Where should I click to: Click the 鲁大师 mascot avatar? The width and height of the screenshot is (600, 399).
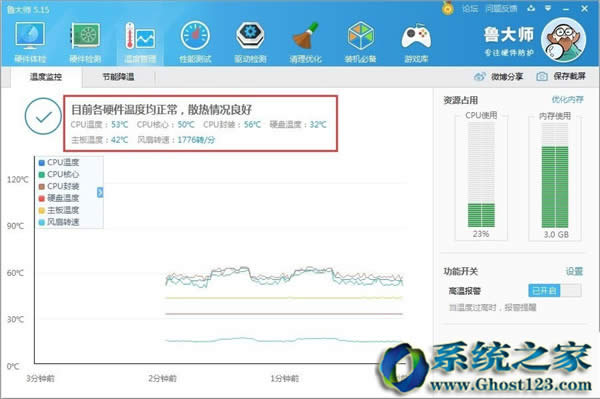tap(564, 39)
